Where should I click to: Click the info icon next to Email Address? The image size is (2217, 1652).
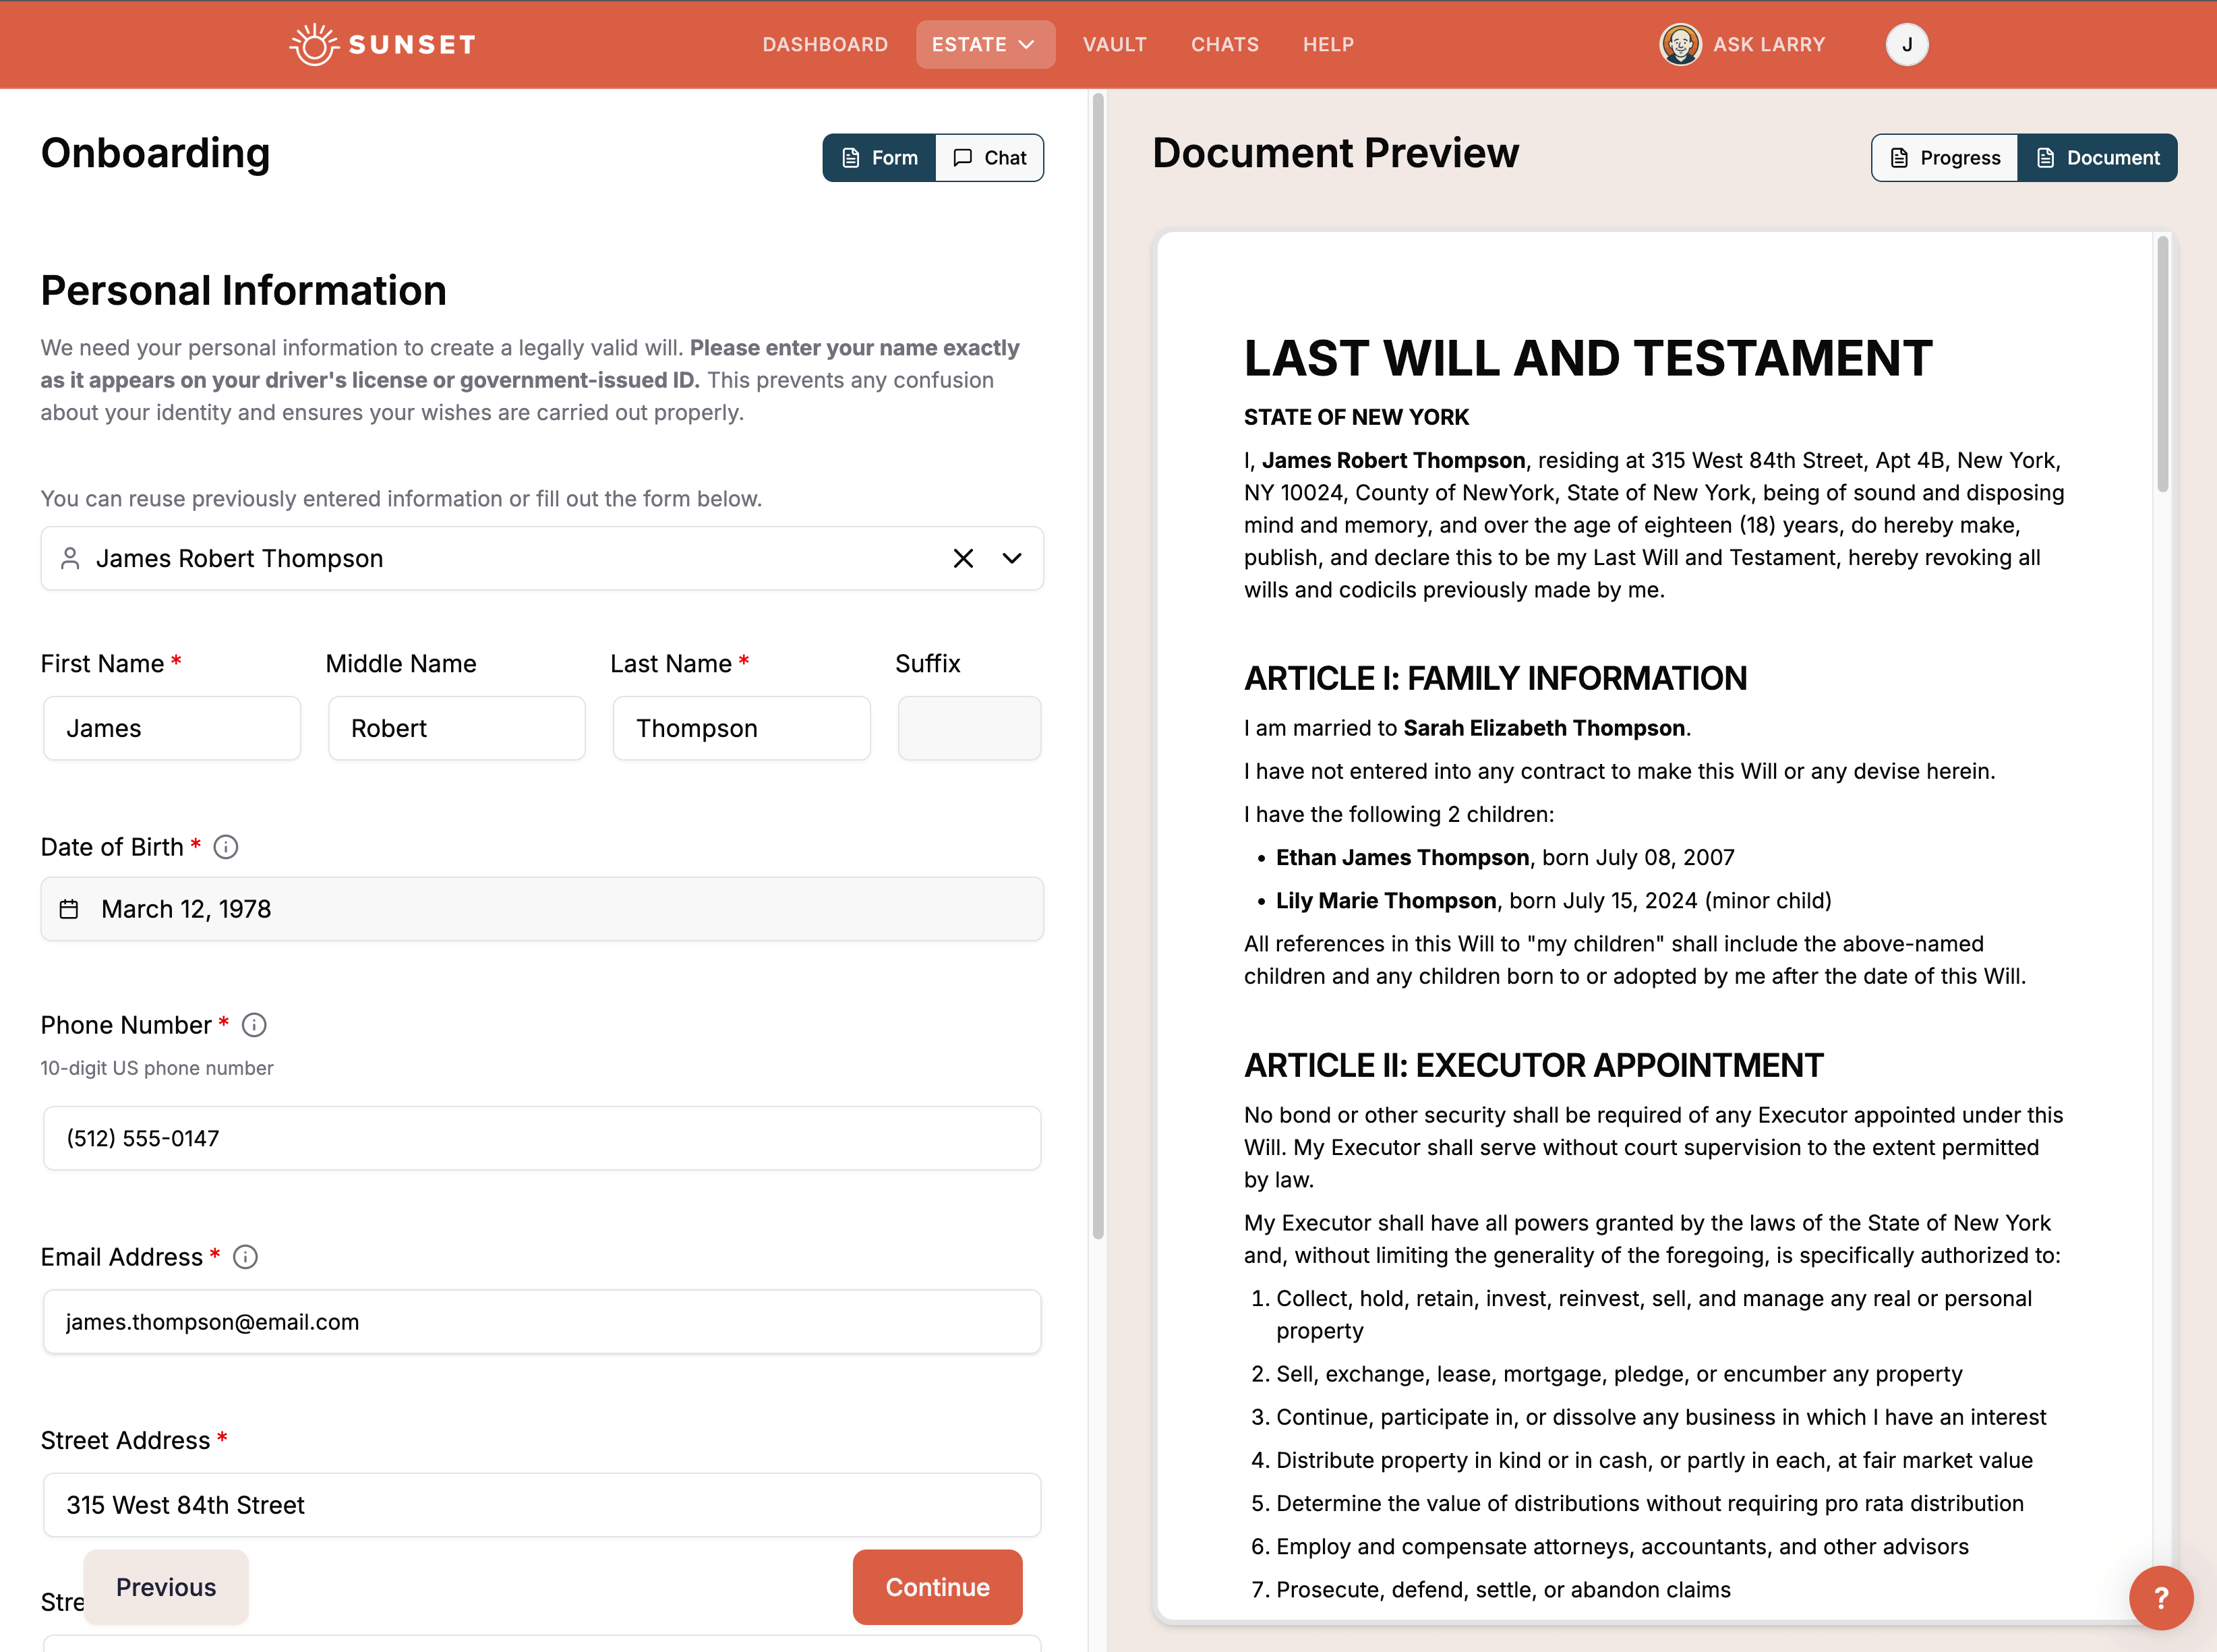click(x=245, y=1257)
